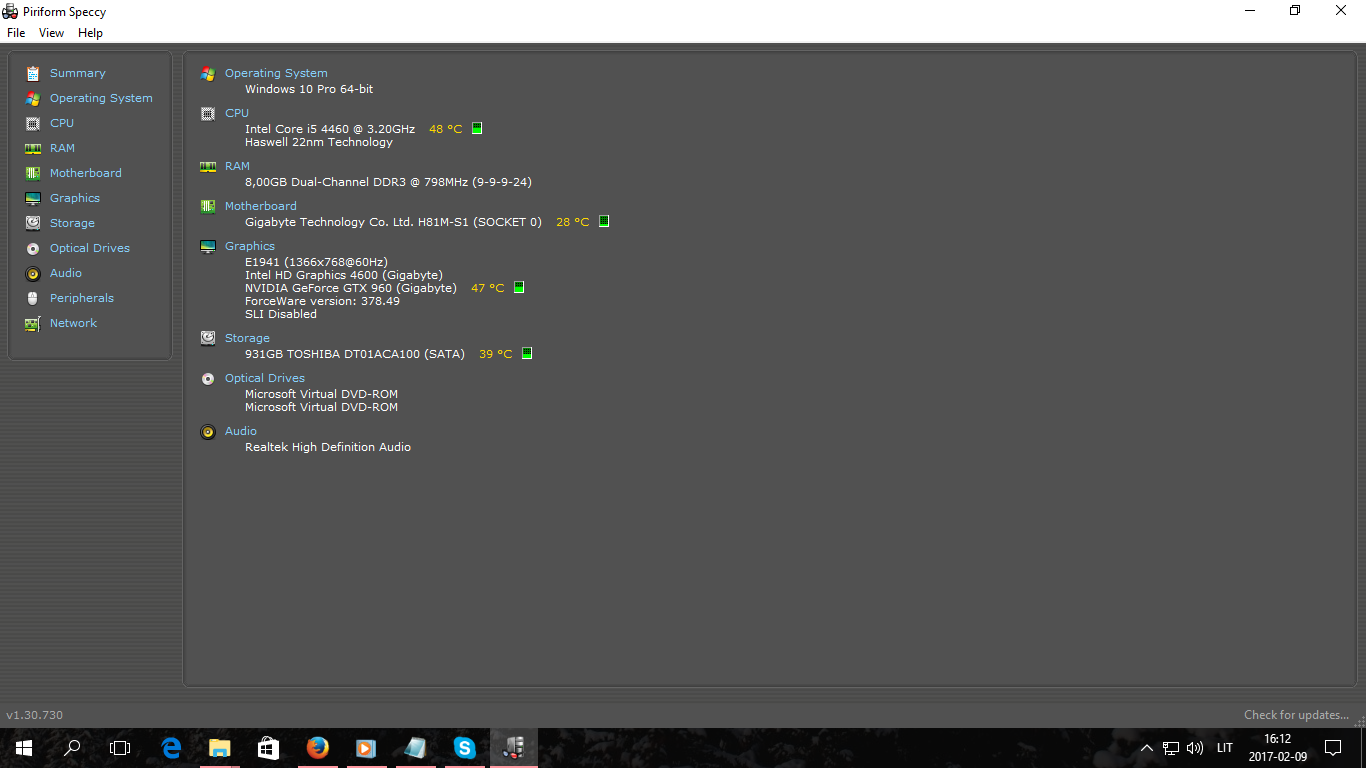Click the Realtek High Definition Audio text
This screenshot has height=768, width=1366.
coord(328,447)
